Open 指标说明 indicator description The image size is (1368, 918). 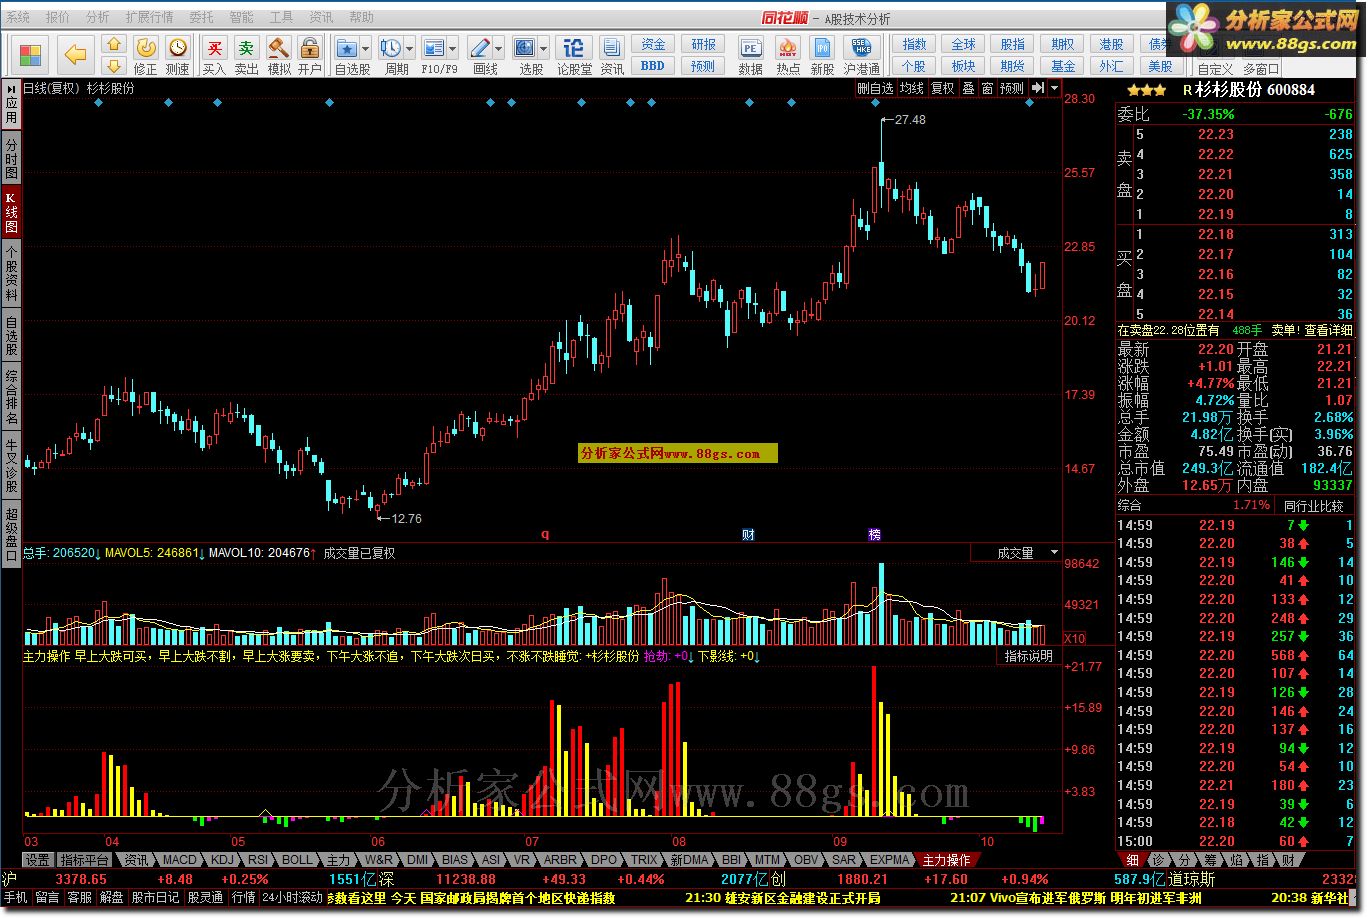click(x=1028, y=656)
